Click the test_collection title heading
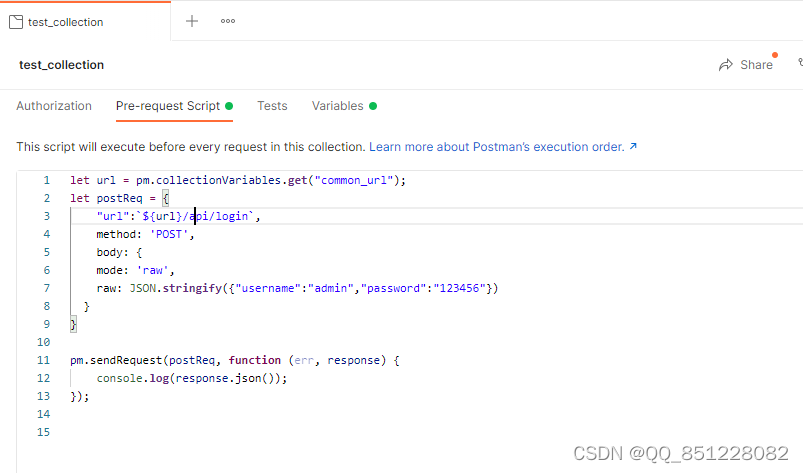Screen dimensions: 803x473 point(61,65)
